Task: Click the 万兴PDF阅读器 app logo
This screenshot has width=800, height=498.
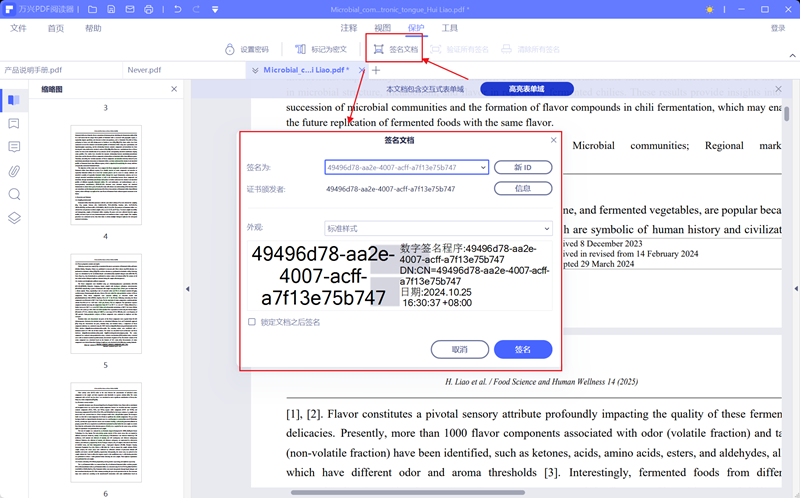Action: [x=9, y=9]
